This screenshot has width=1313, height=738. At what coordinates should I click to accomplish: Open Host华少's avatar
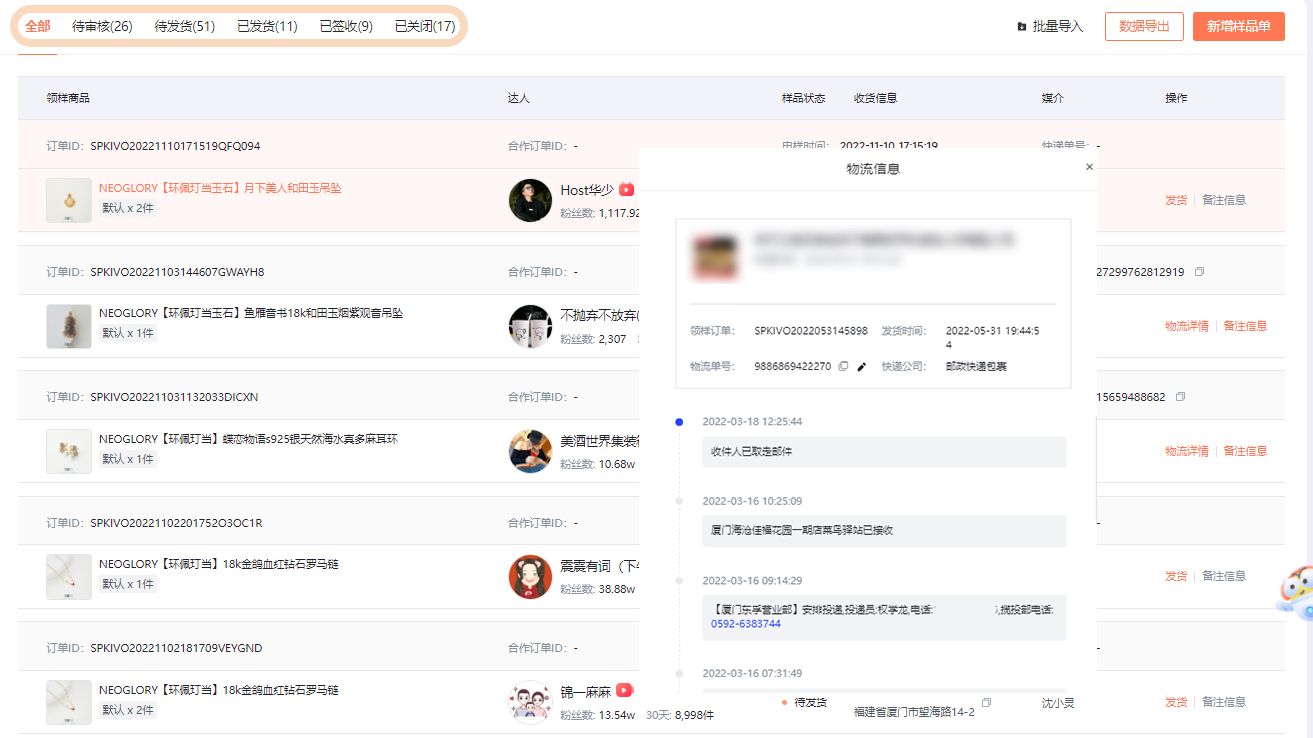[x=530, y=201]
